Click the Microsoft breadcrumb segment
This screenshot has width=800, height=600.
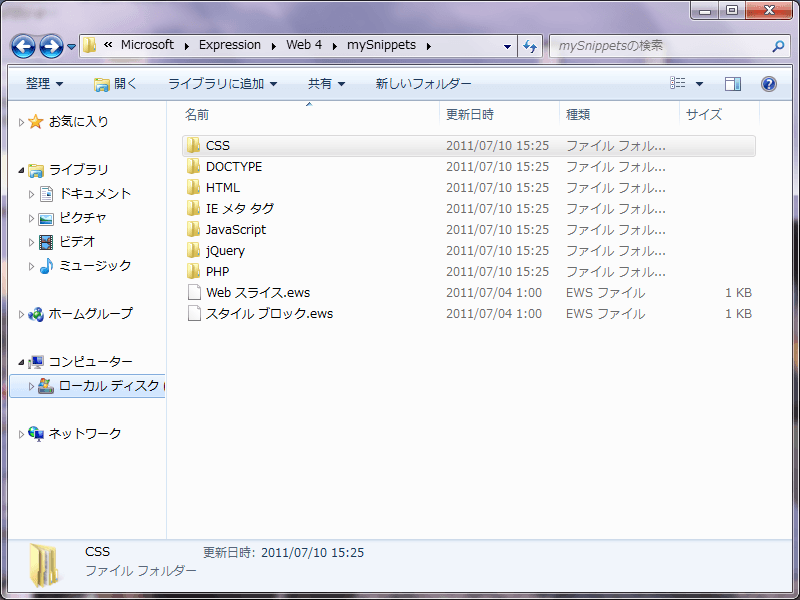tap(147, 45)
